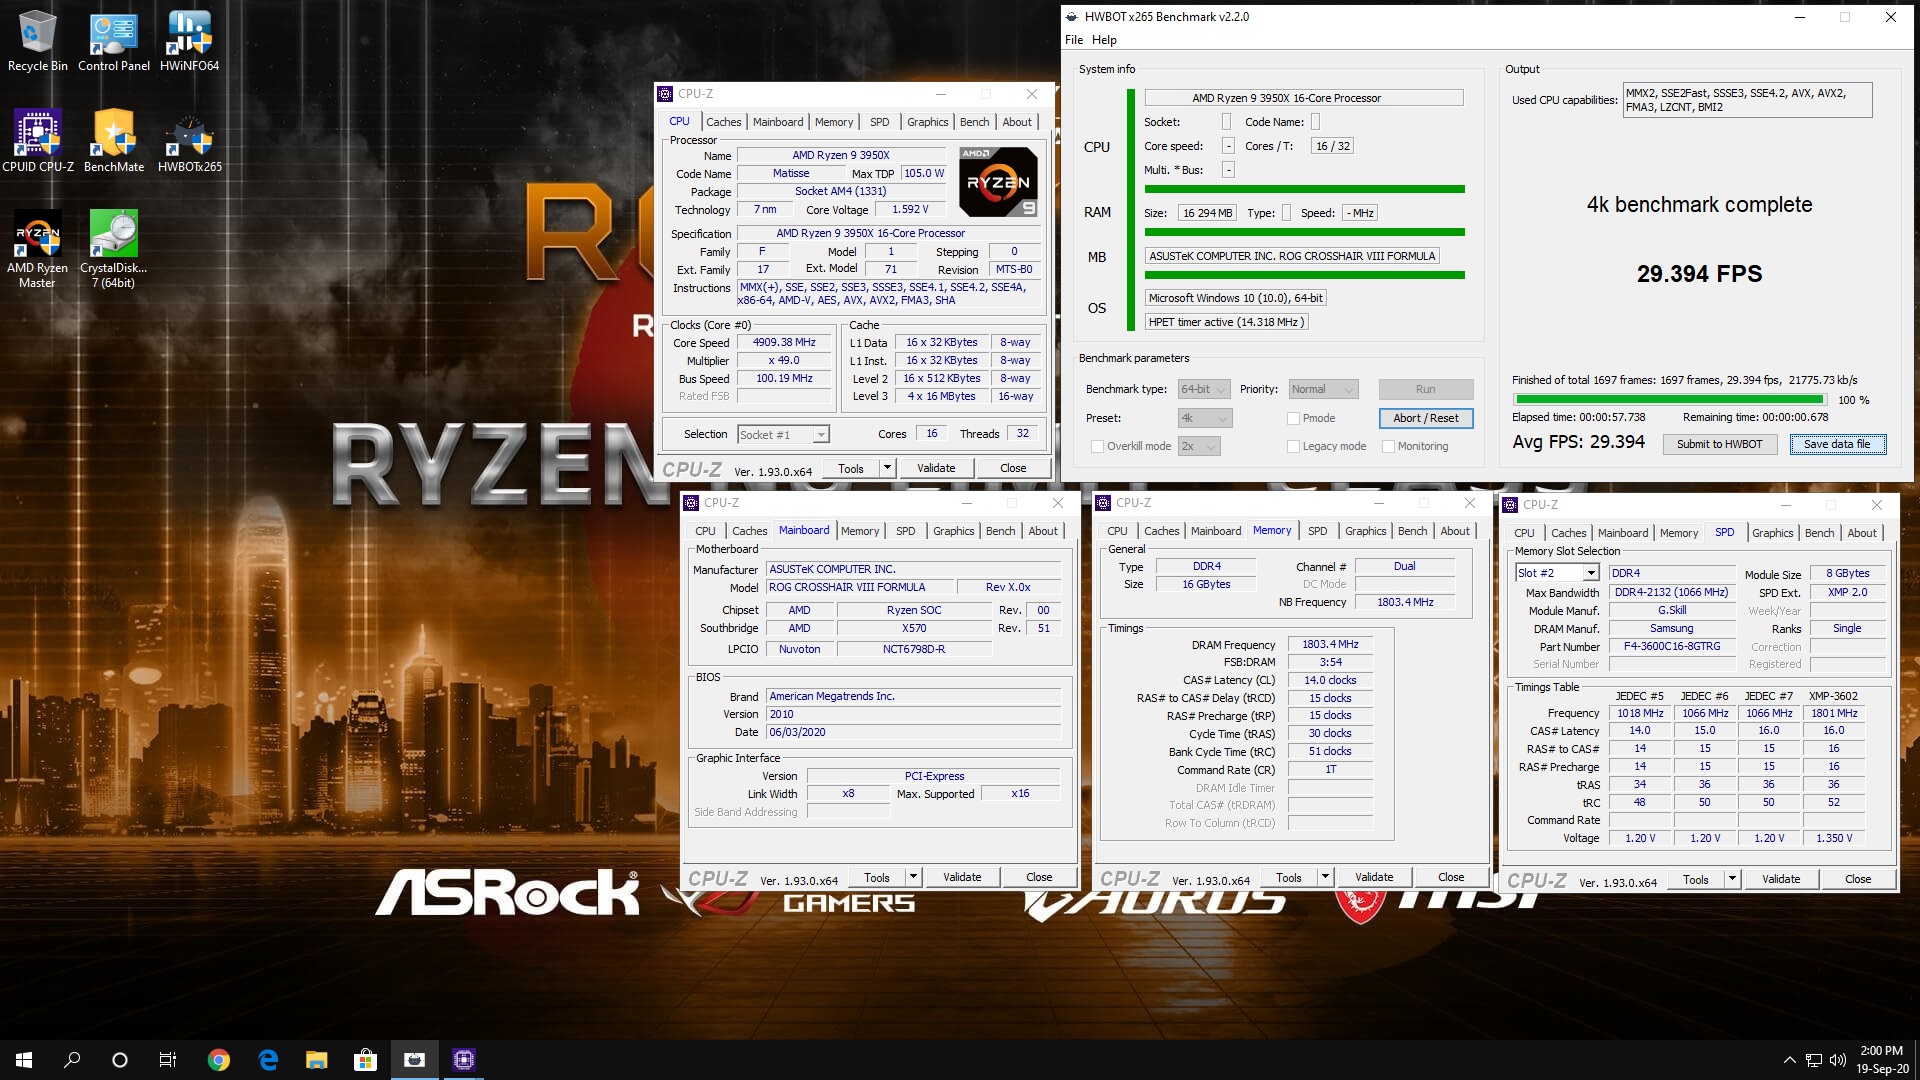The height and width of the screenshot is (1080, 1920).
Task: Click the 29.394 FPS result text
Action: click(x=1699, y=274)
